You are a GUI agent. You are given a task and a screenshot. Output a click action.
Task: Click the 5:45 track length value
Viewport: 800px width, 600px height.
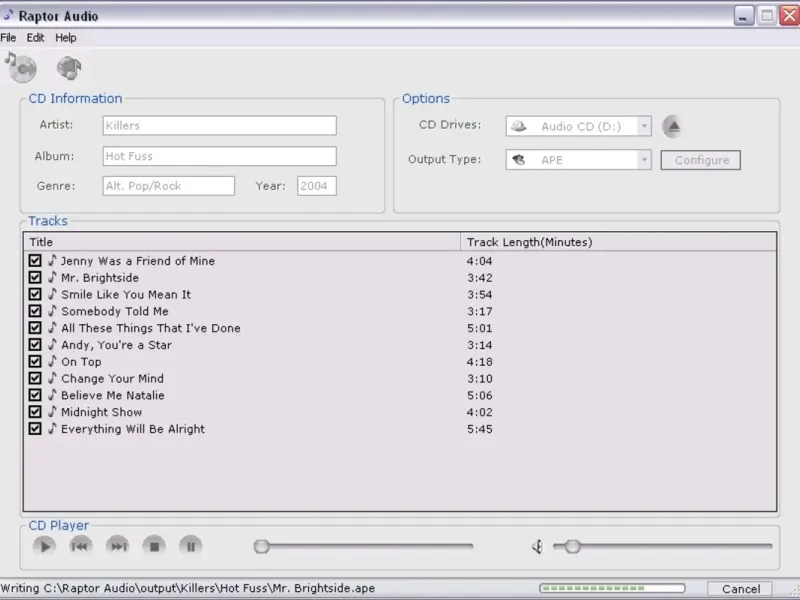(480, 429)
